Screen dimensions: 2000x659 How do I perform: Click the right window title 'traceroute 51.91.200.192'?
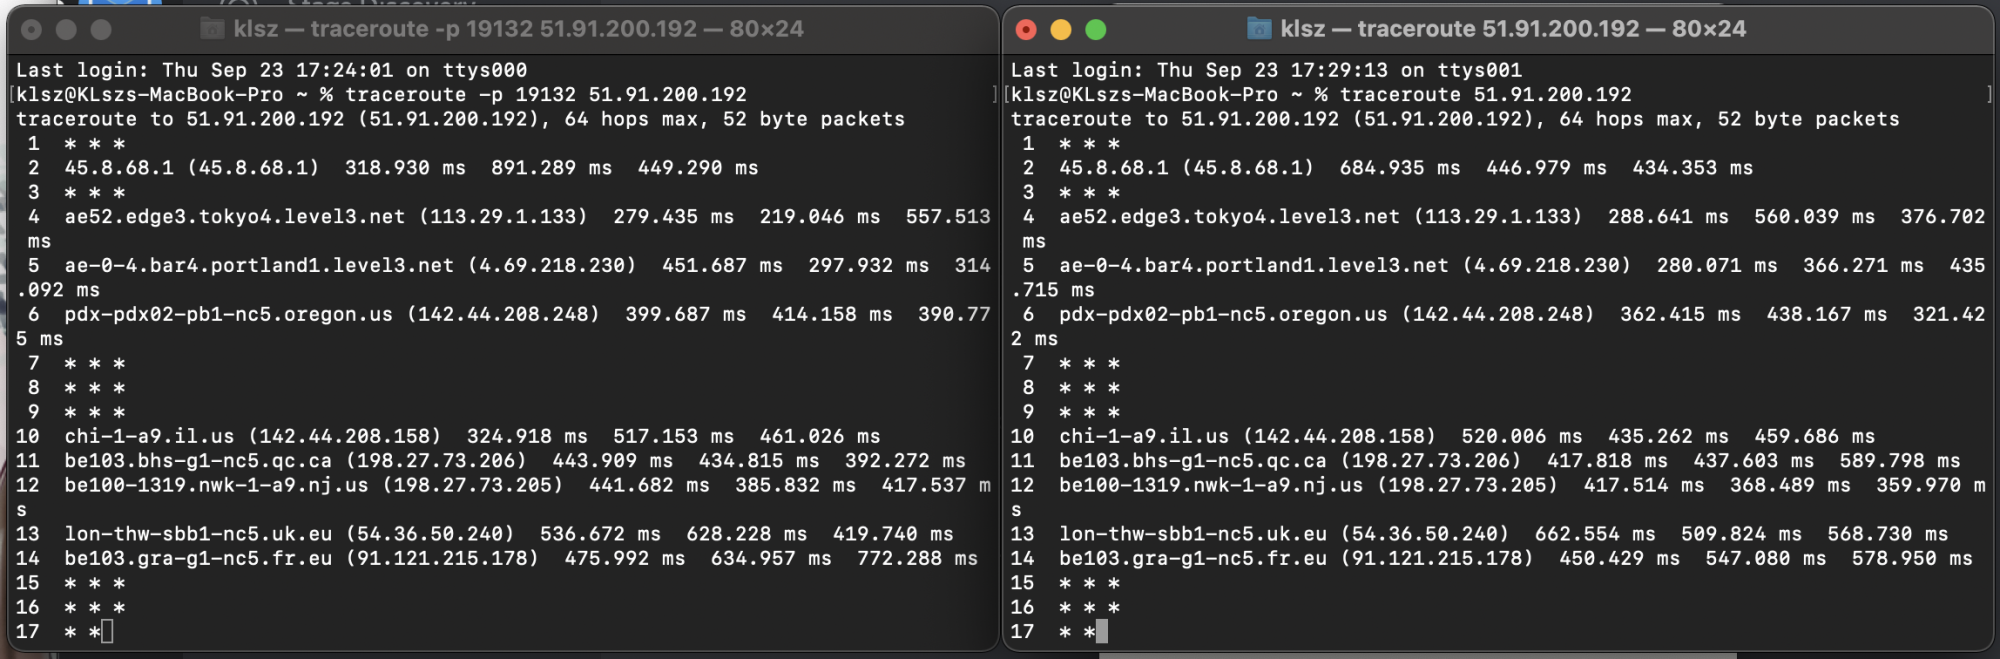1498,29
